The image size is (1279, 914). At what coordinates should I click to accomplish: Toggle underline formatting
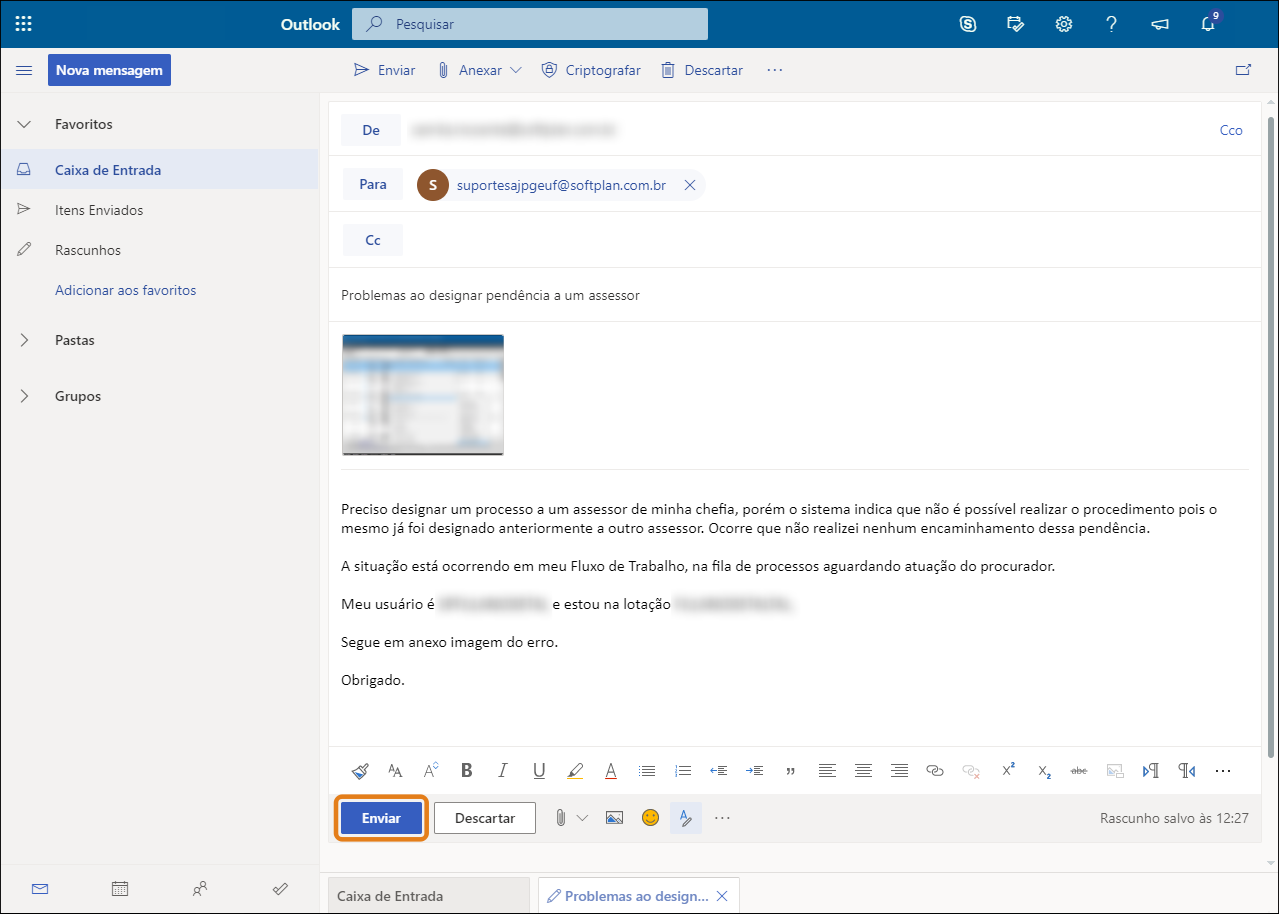coord(539,771)
